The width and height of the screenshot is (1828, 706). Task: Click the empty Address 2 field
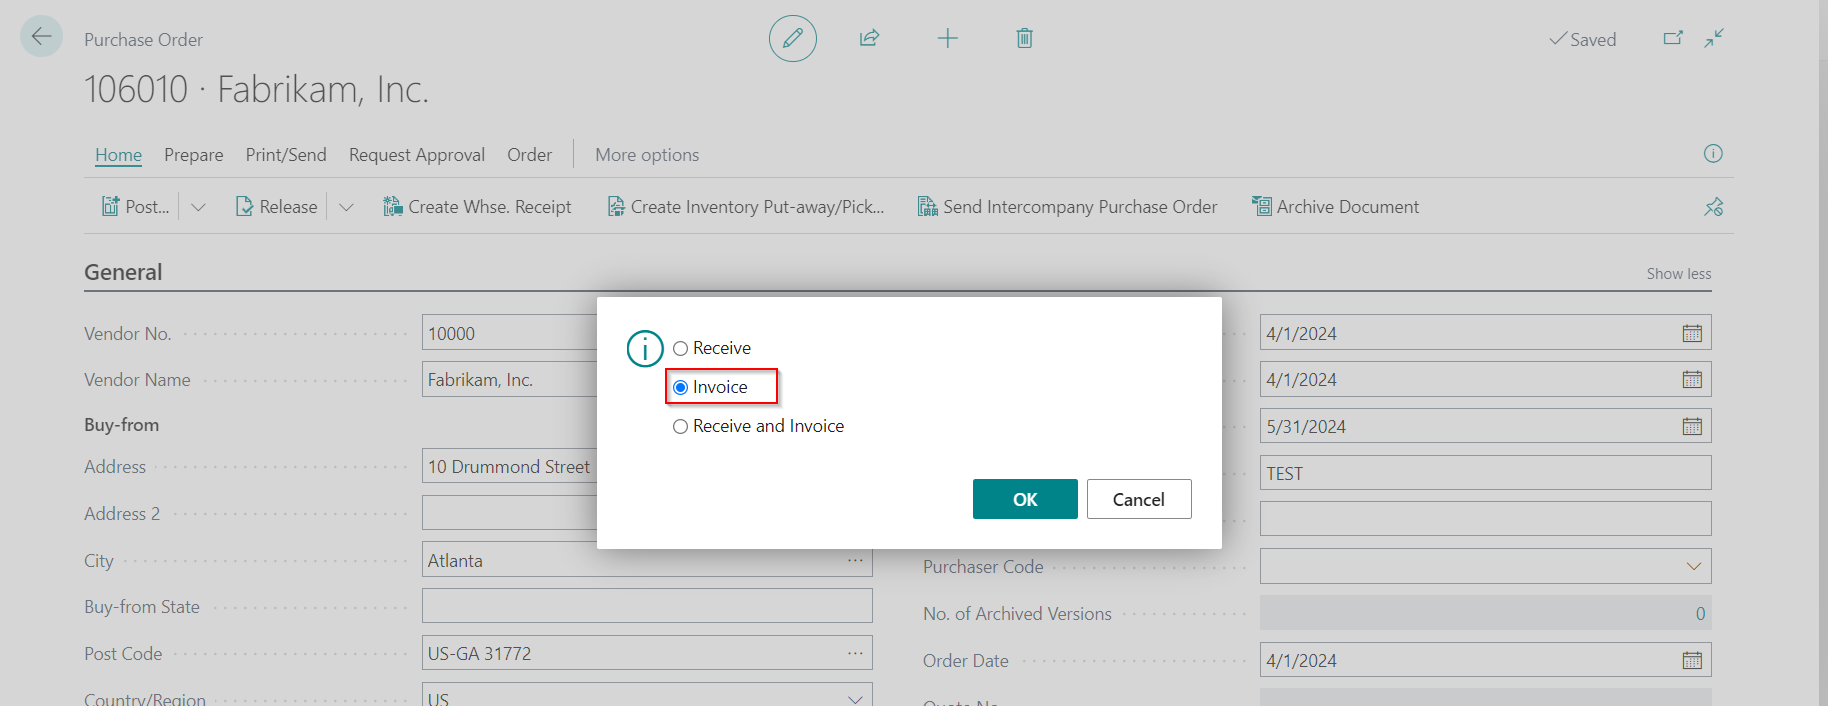pos(510,513)
